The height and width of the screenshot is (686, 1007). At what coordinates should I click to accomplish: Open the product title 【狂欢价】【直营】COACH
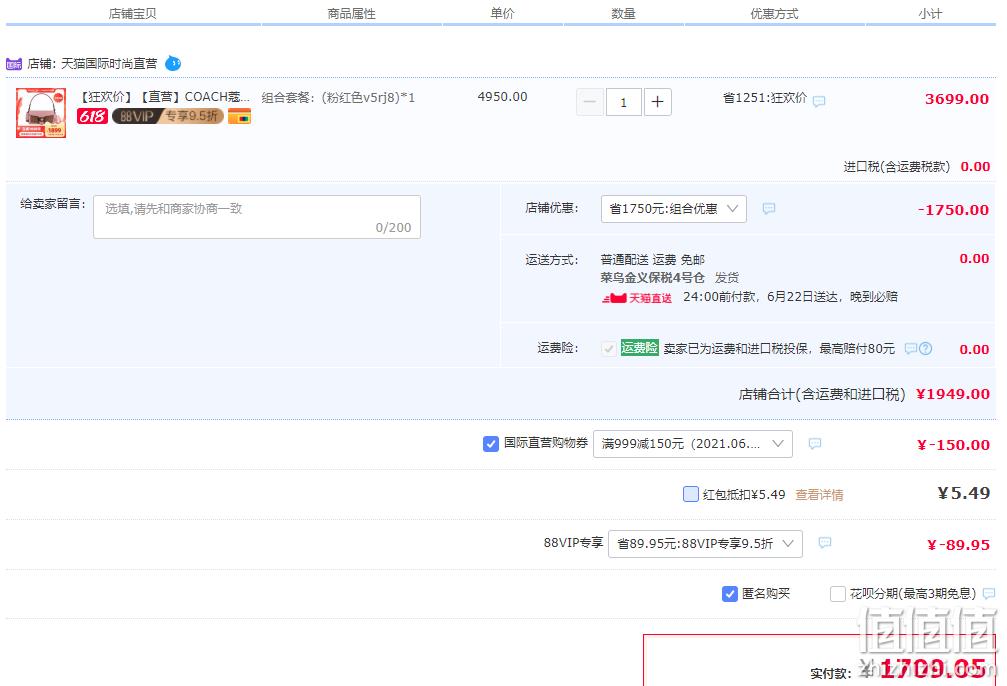click(164, 97)
